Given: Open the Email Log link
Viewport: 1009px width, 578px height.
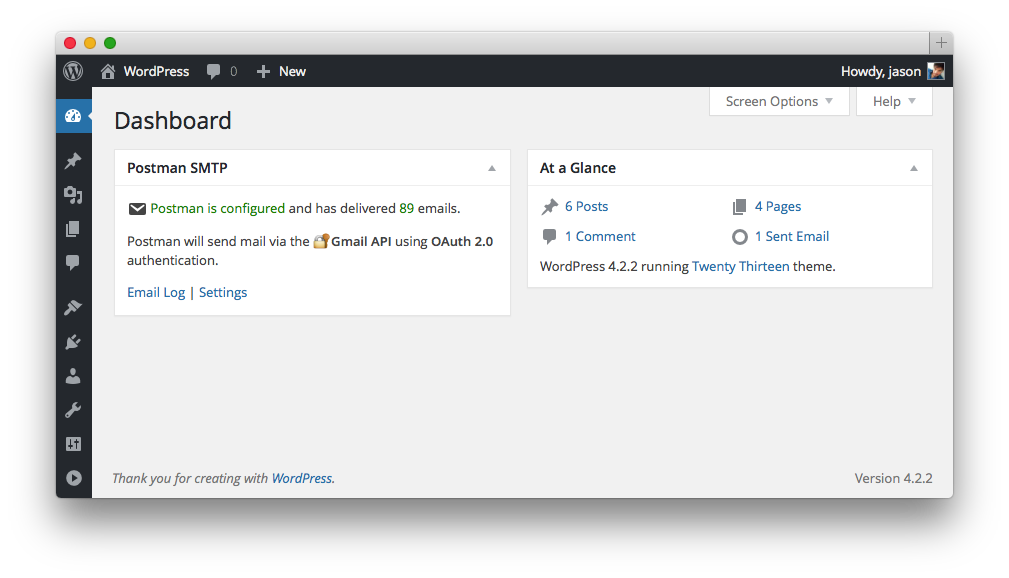Looking at the screenshot, I should (156, 292).
